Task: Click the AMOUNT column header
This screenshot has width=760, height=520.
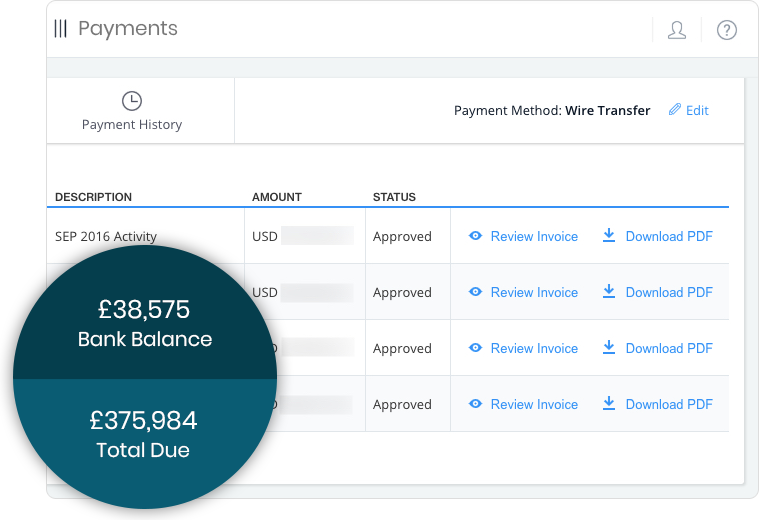Action: coord(277,197)
